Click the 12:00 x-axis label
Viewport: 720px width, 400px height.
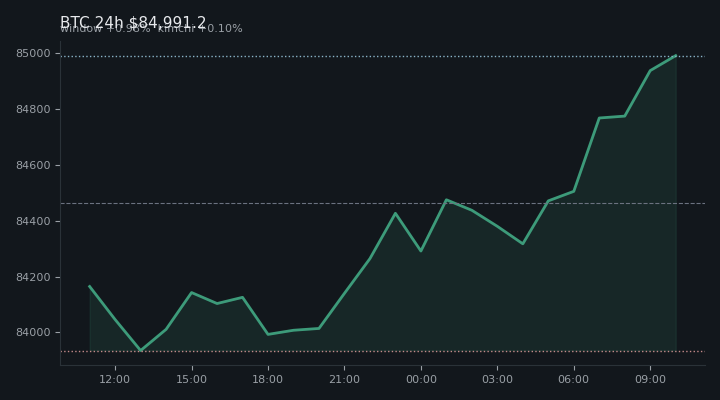tap(115, 379)
